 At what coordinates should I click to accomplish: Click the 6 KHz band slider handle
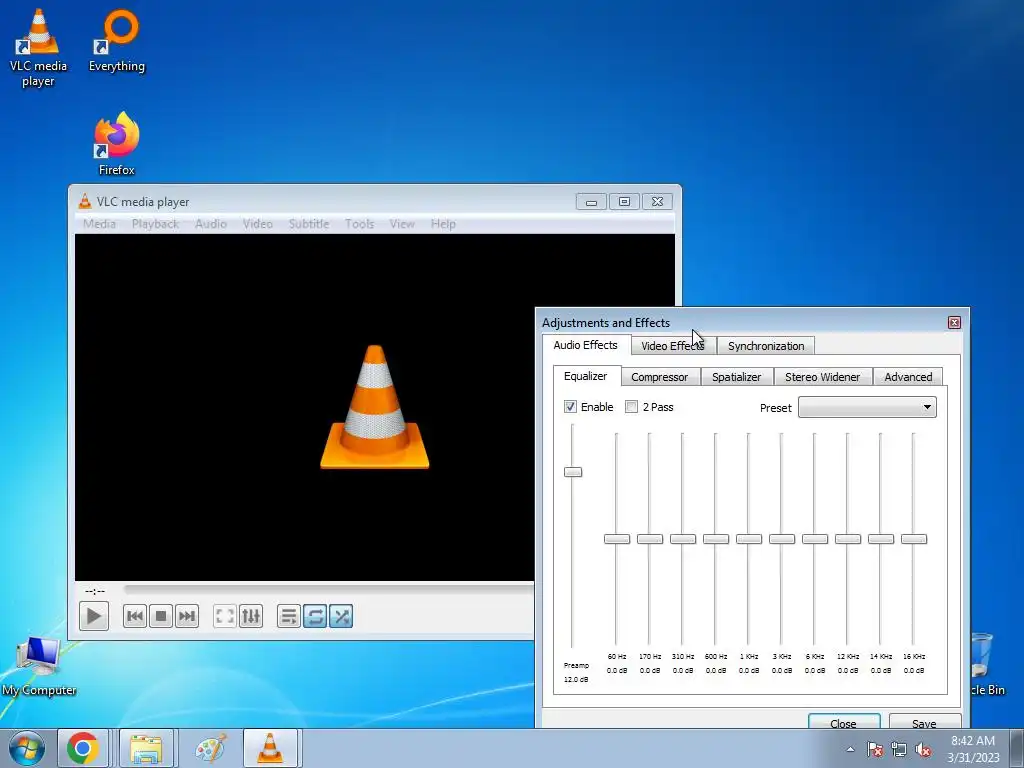coord(815,539)
